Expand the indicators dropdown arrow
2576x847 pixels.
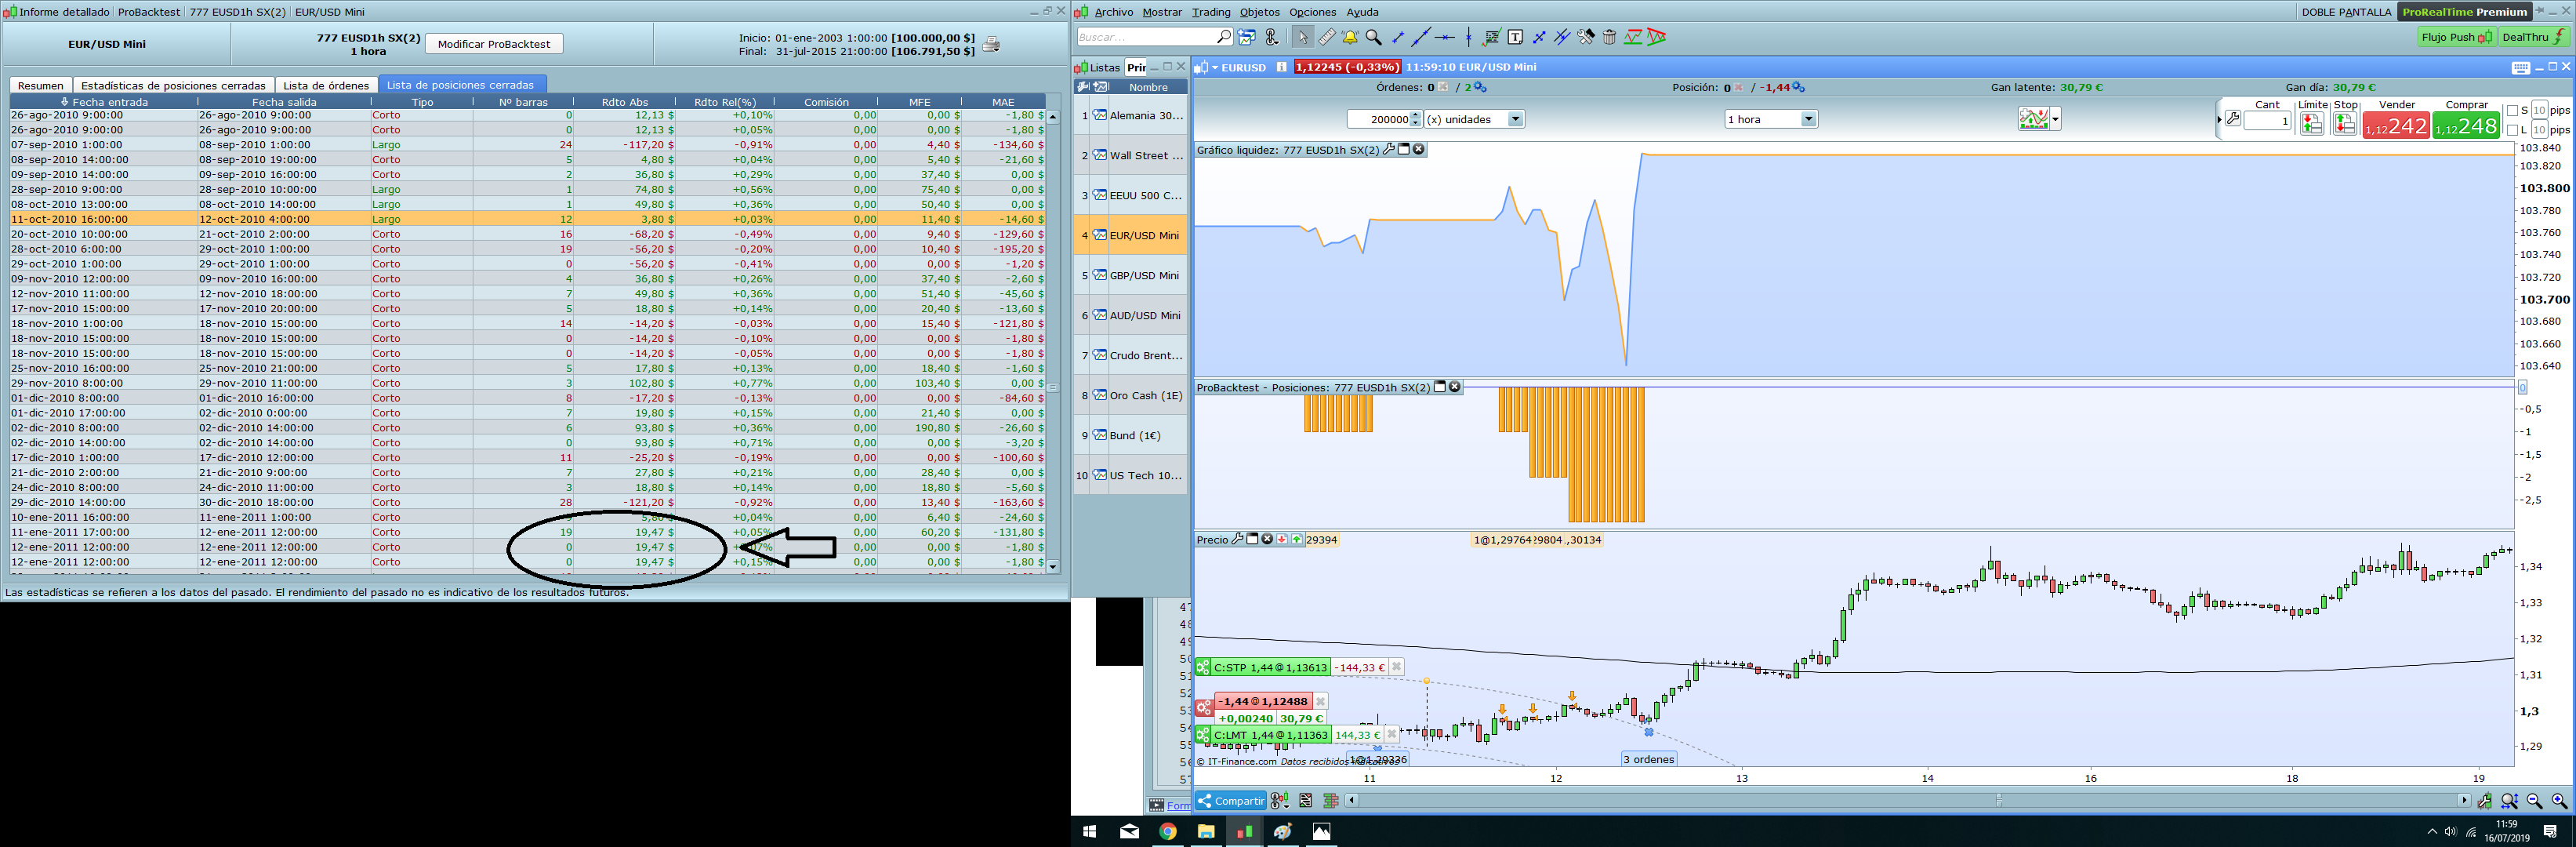point(2055,119)
